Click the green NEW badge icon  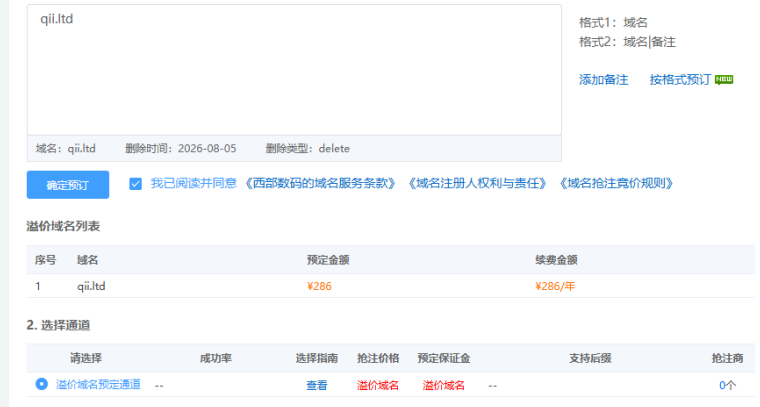(x=724, y=79)
